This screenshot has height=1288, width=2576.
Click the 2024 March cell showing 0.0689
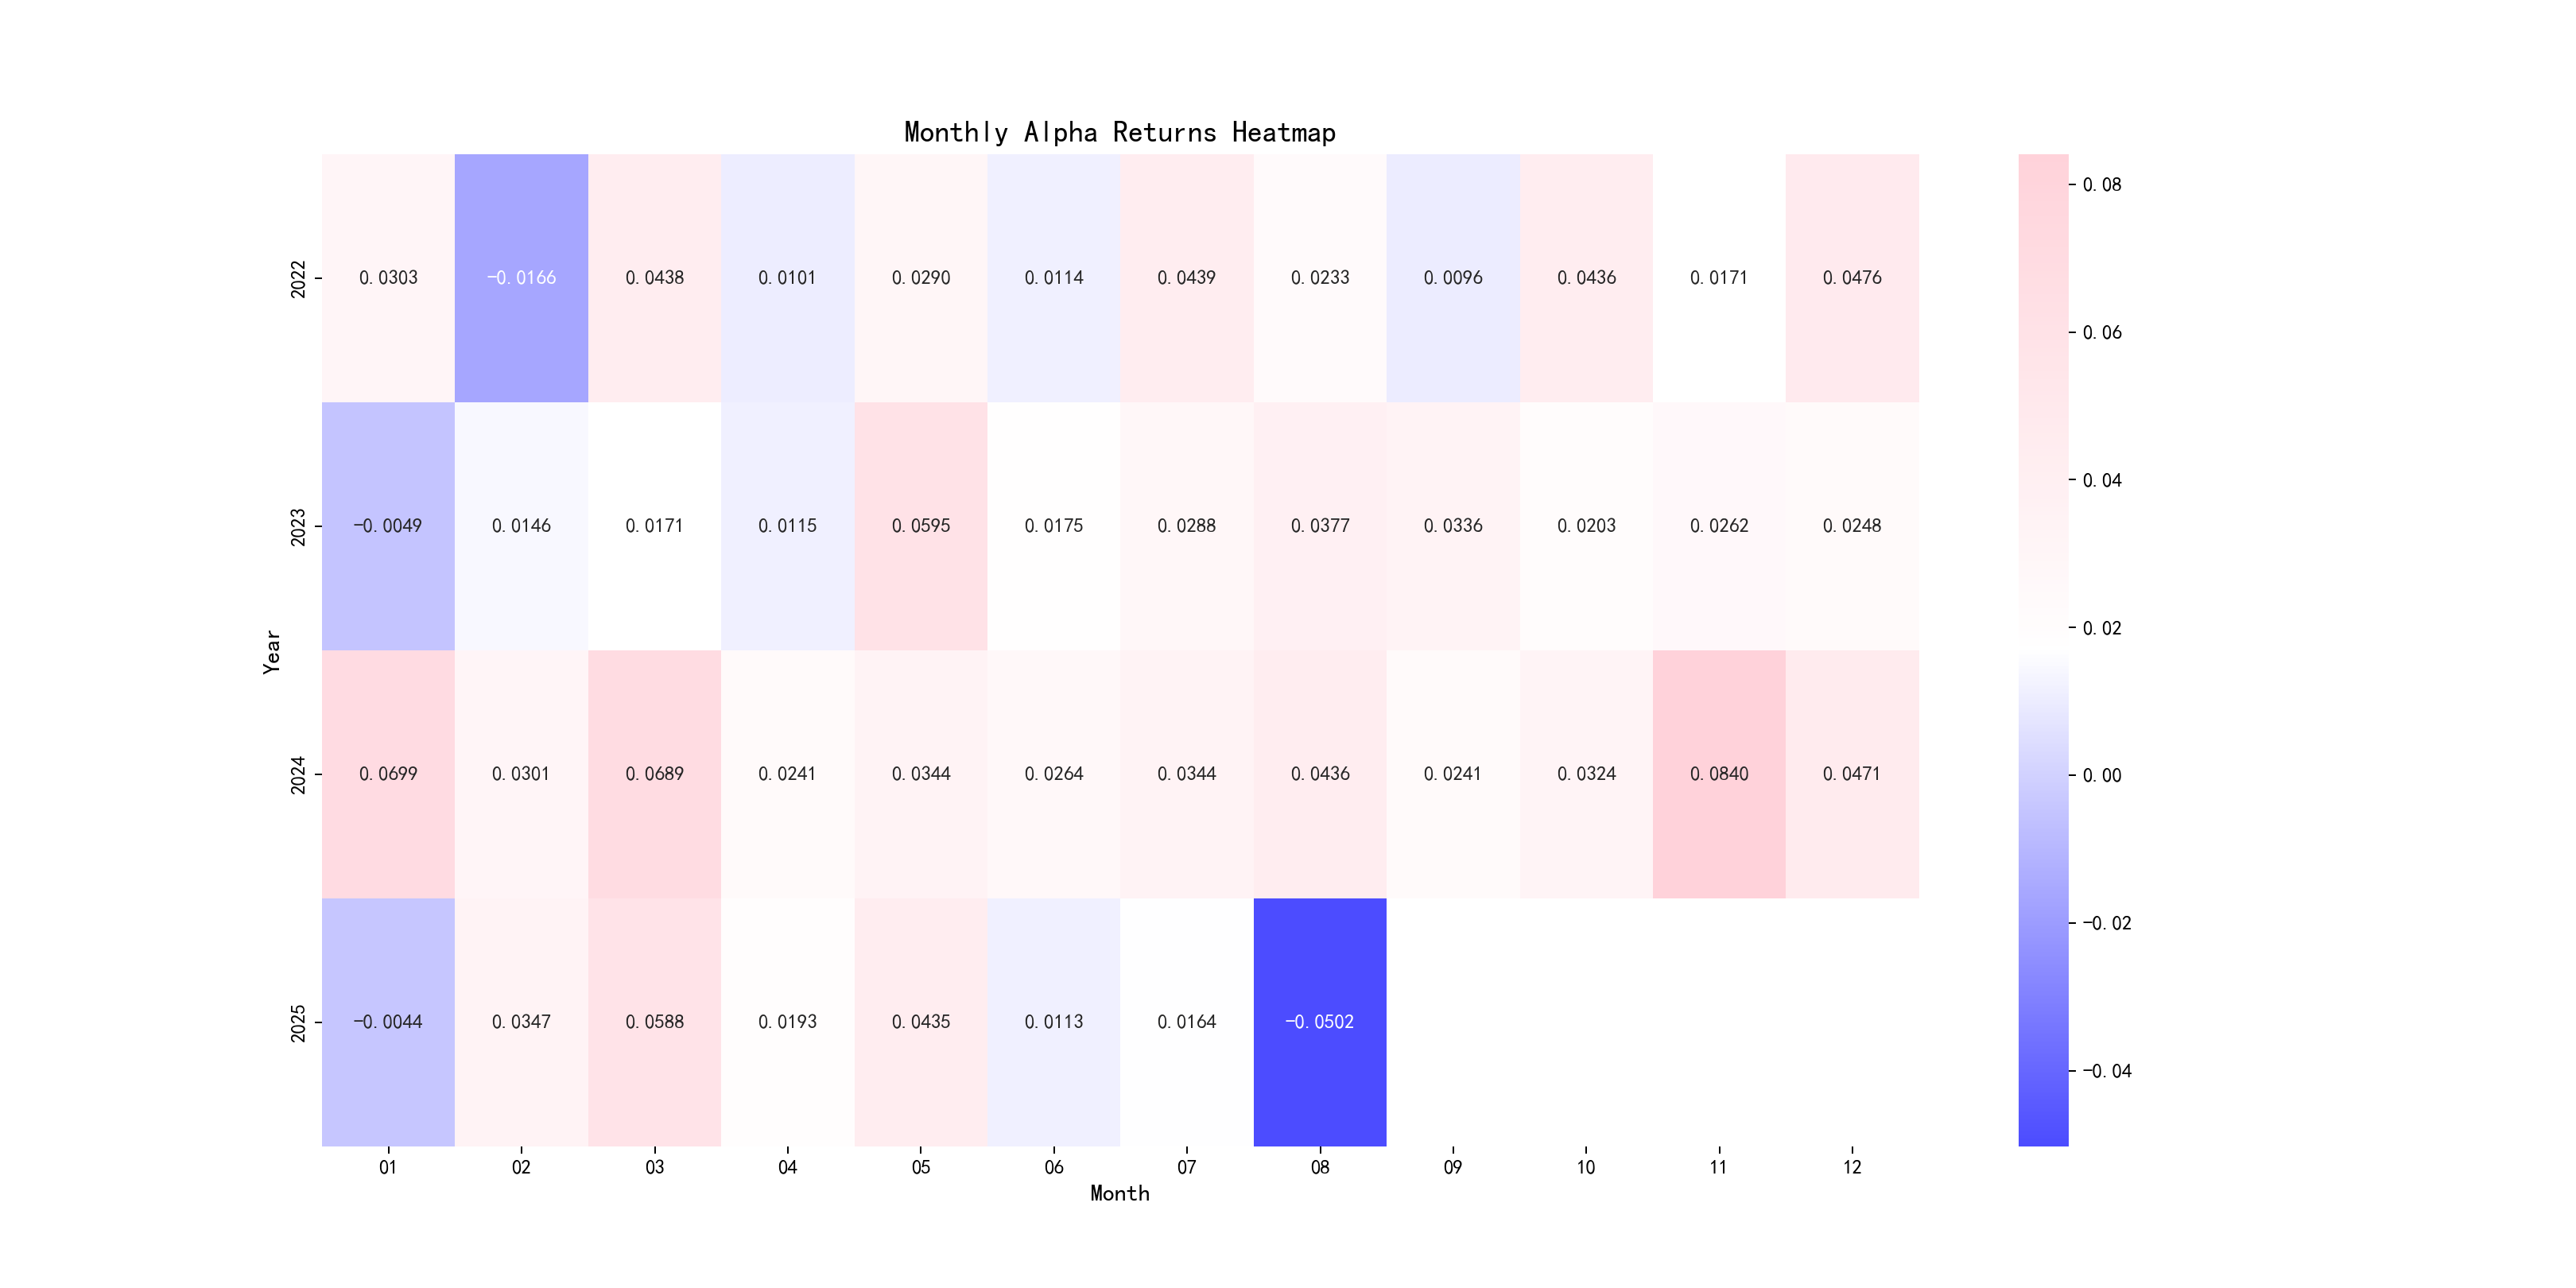pyautogui.click(x=654, y=774)
